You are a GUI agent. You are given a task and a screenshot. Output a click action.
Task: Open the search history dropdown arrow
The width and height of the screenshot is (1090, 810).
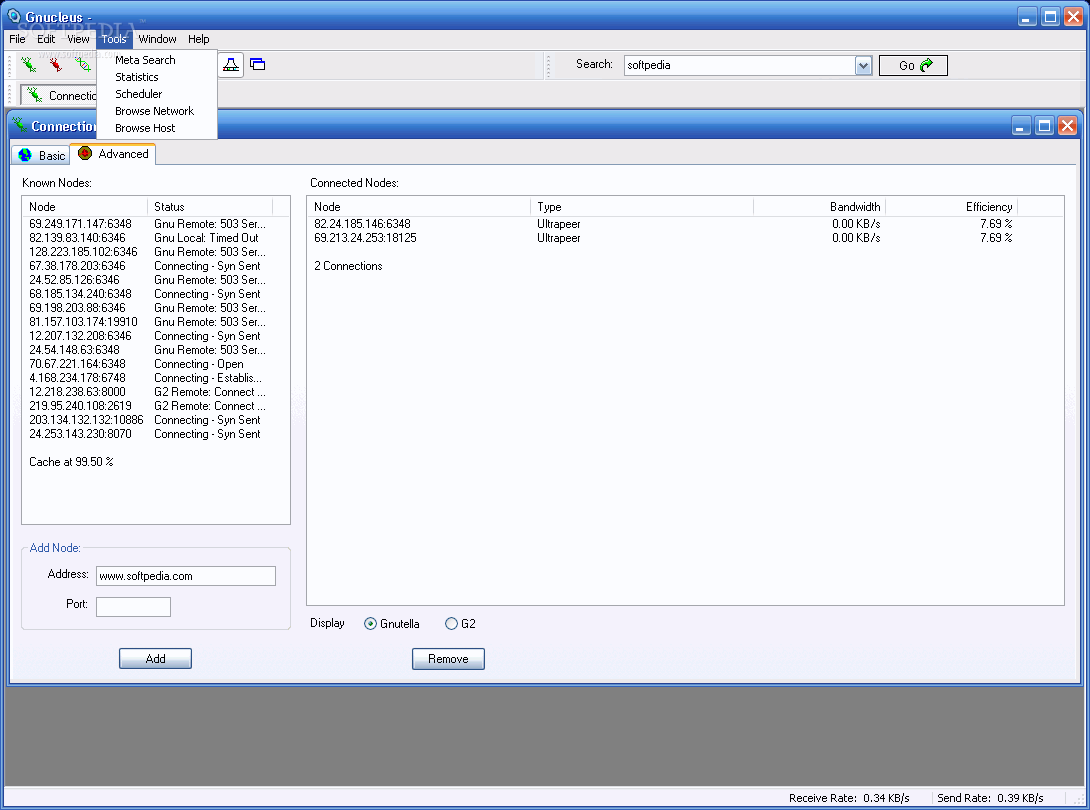(863, 65)
